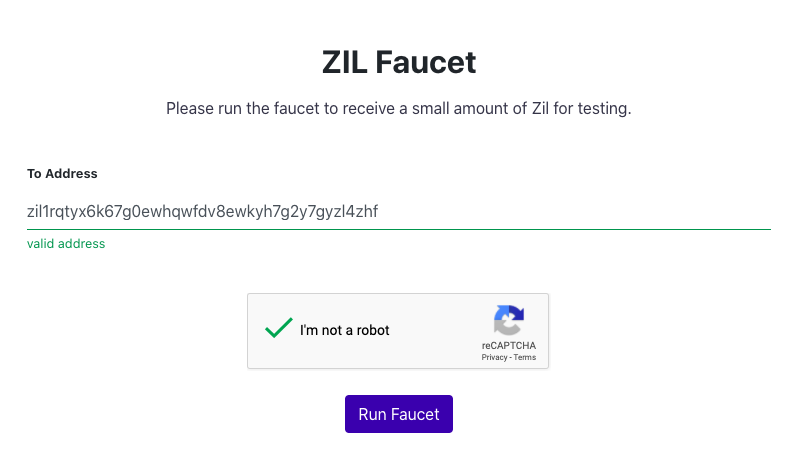Click the "ZIL Faucet" page heading
Image resolution: width=796 pixels, height=463 pixels.
(399, 62)
